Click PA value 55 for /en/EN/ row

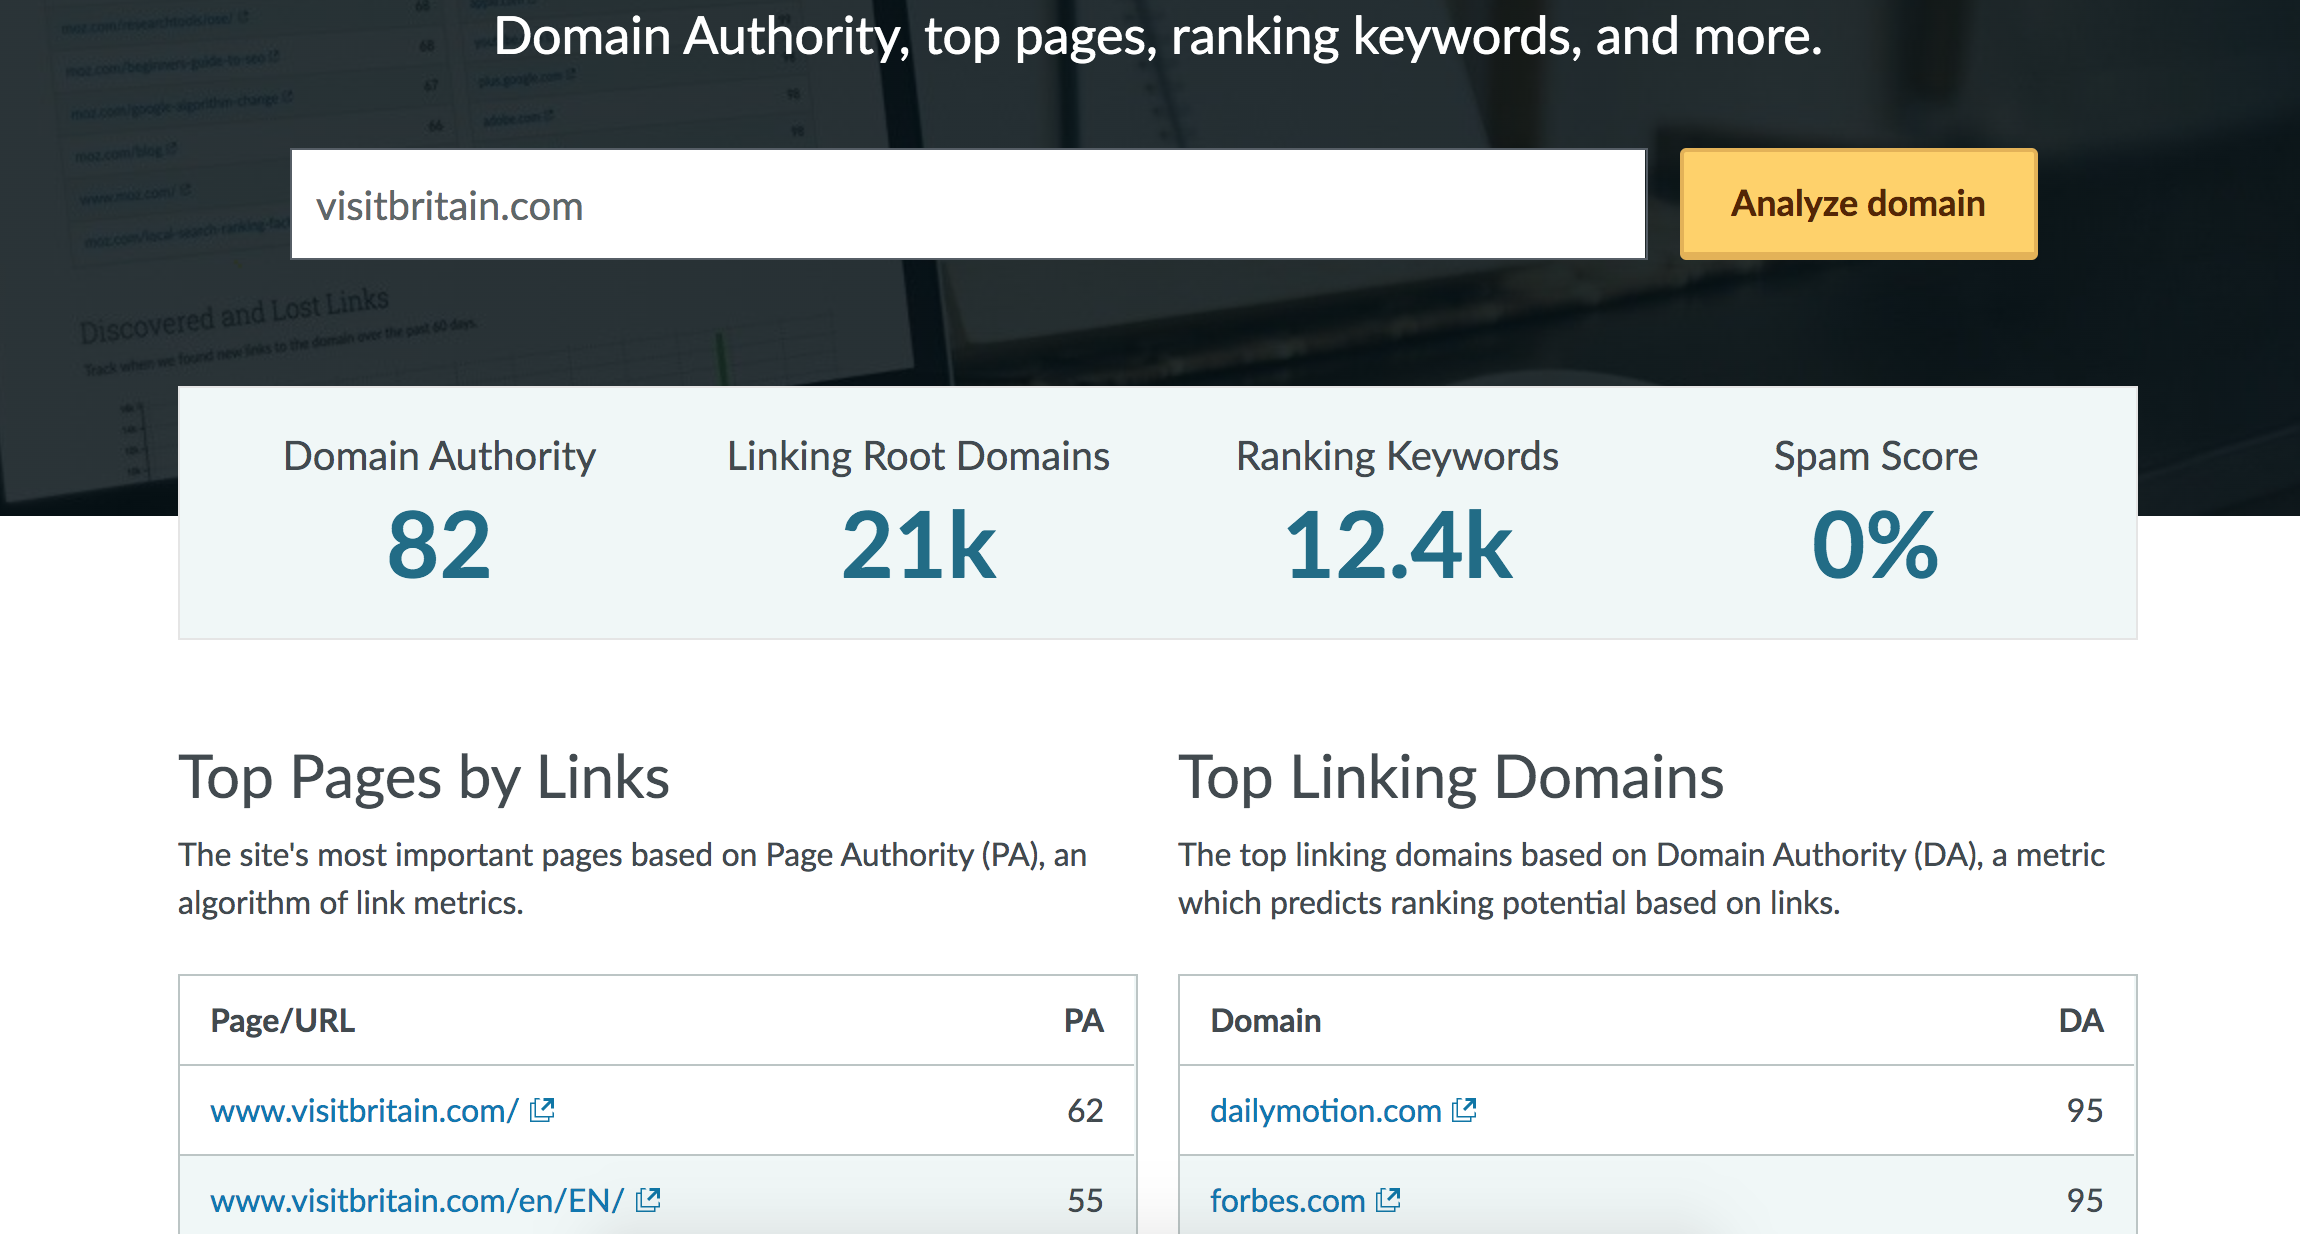pos(1085,1200)
